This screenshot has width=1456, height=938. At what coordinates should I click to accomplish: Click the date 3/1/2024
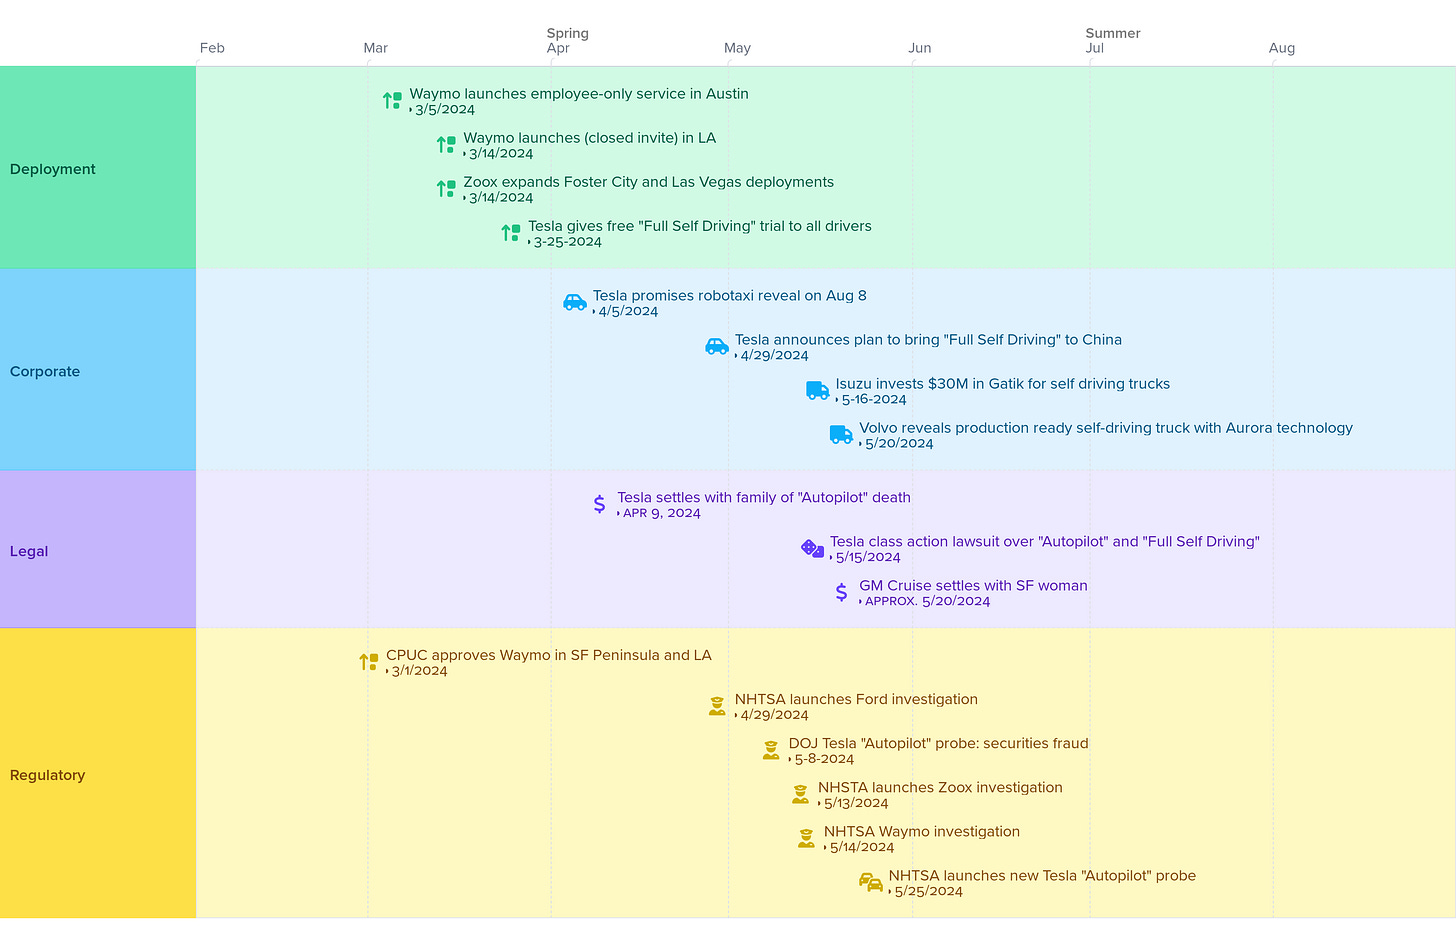click(x=420, y=671)
